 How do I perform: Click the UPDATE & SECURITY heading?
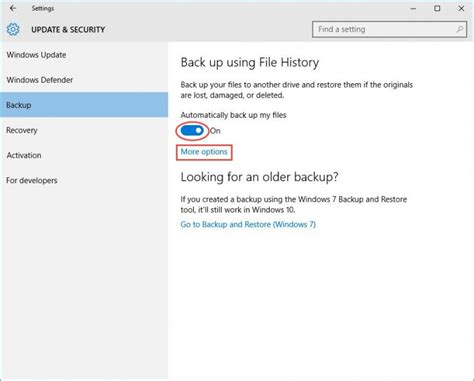point(68,30)
